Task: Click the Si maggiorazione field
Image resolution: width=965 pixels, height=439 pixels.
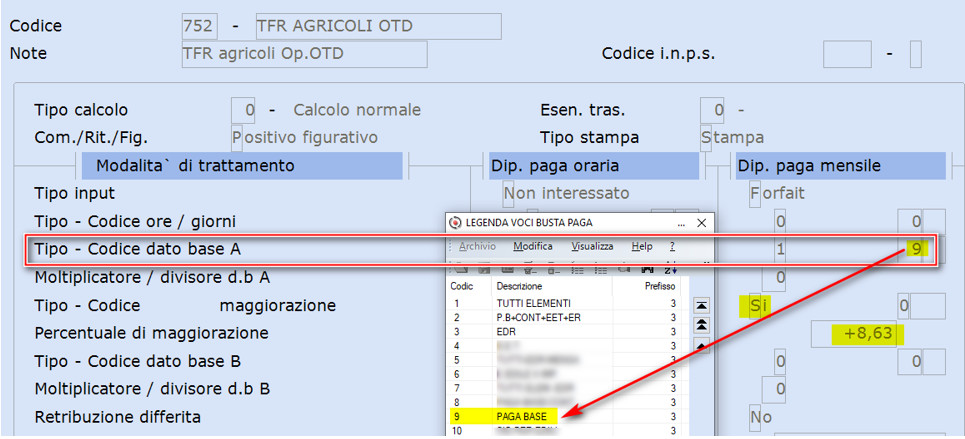Action: [756, 305]
